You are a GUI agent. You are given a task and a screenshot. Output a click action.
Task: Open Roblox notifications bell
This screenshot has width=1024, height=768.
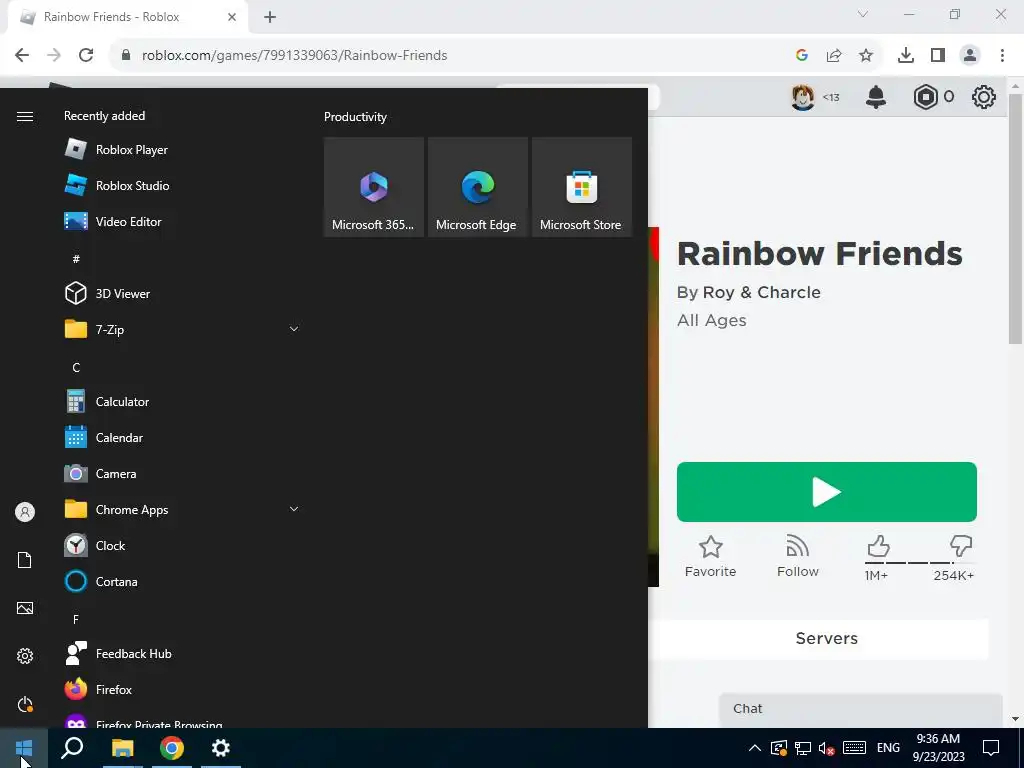(876, 97)
